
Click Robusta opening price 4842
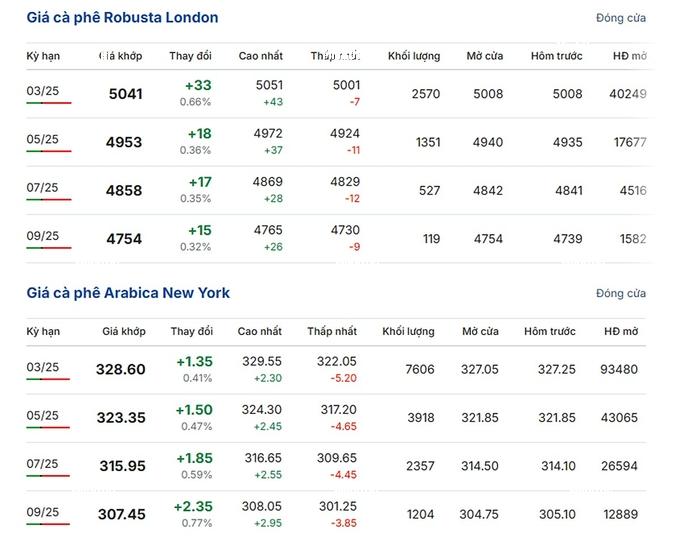(488, 190)
